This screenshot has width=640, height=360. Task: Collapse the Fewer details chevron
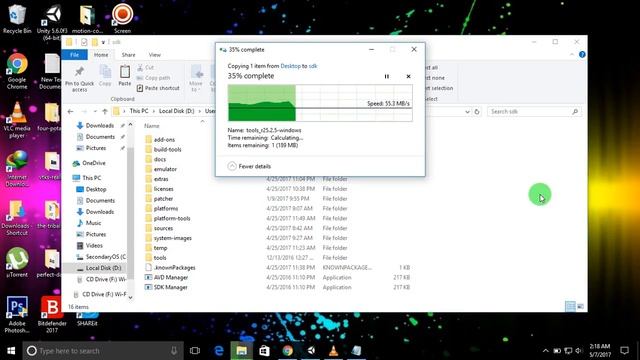pyautogui.click(x=232, y=166)
